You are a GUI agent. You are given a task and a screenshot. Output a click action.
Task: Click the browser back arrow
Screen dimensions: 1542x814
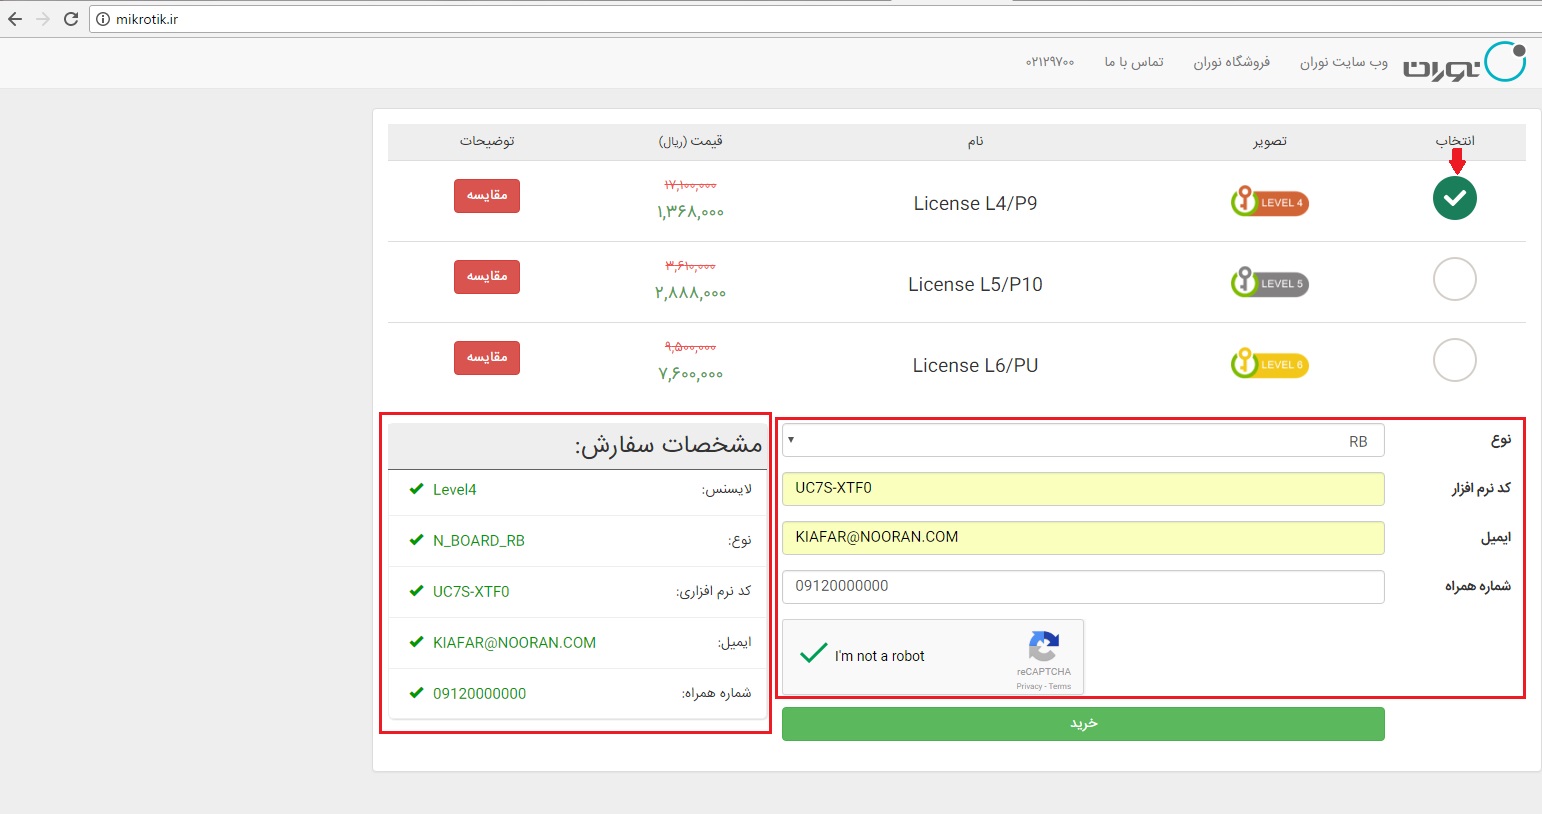pyautogui.click(x=14, y=19)
